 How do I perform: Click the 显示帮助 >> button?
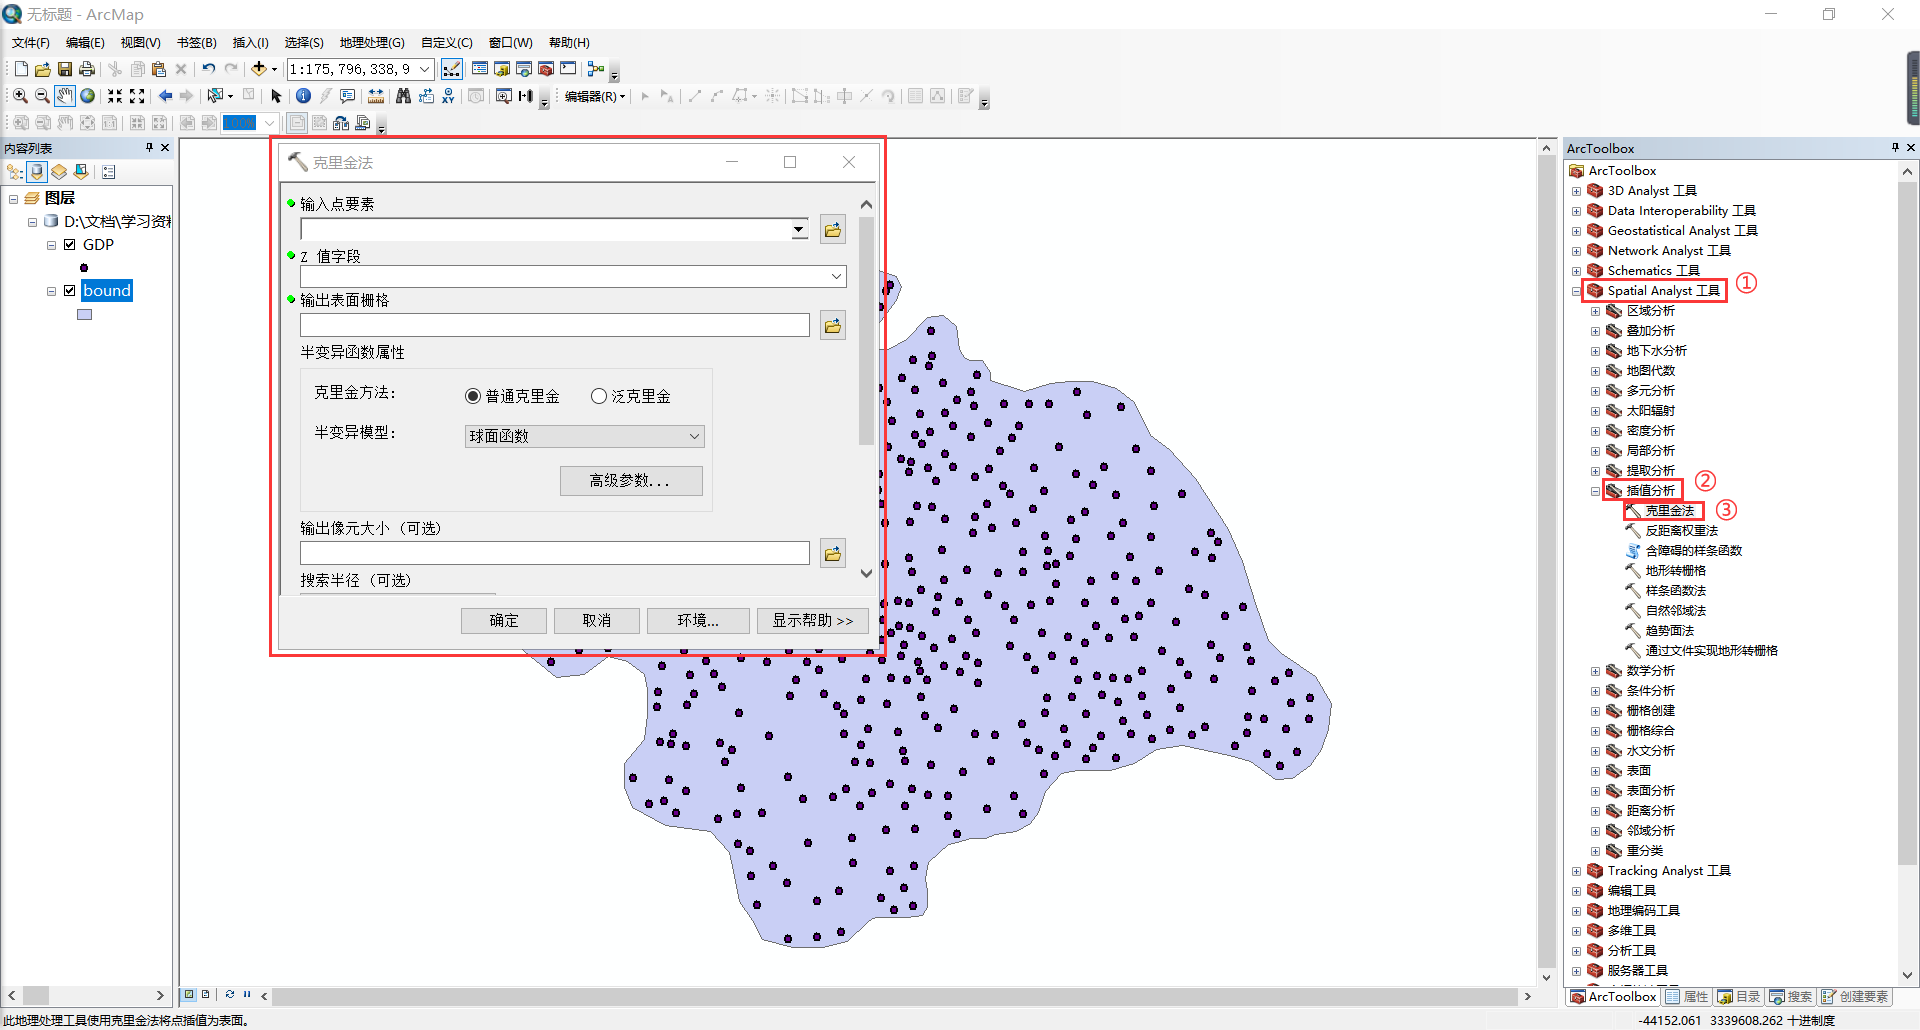tap(812, 620)
